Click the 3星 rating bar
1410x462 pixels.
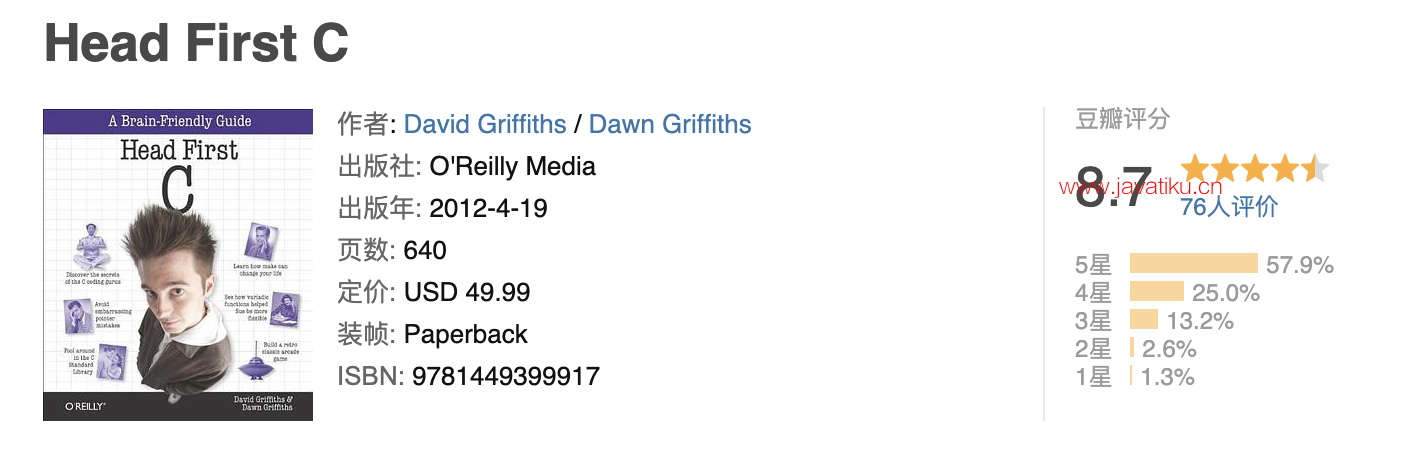1144,320
